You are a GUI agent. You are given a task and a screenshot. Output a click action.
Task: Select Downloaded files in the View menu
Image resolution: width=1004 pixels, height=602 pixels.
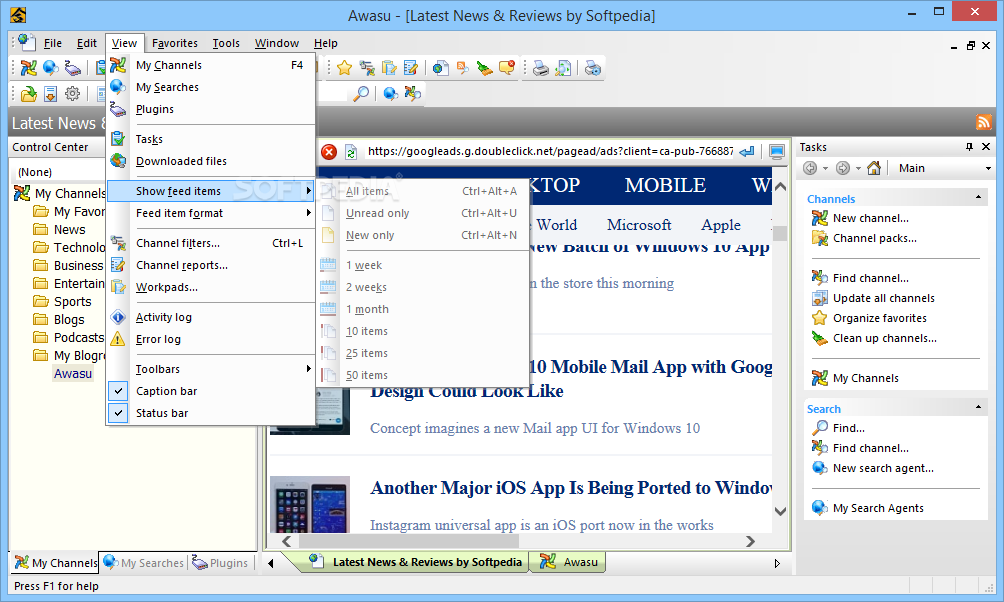[x=211, y=161]
